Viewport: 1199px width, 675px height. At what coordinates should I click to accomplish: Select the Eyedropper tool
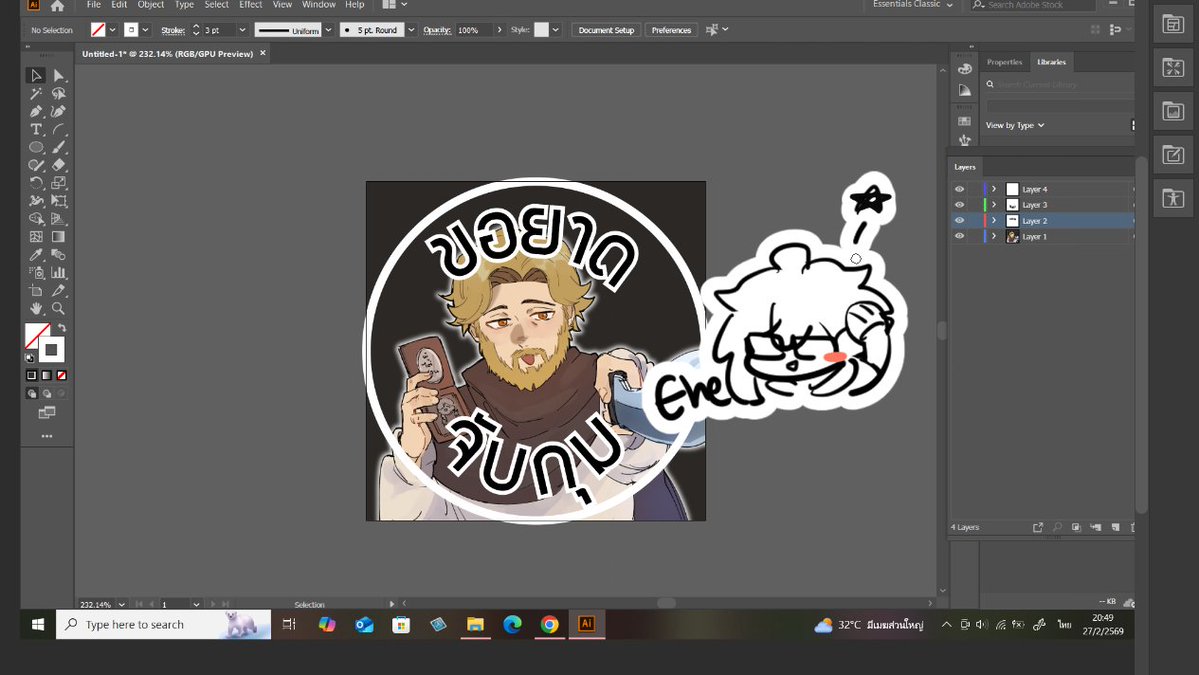pos(35,255)
